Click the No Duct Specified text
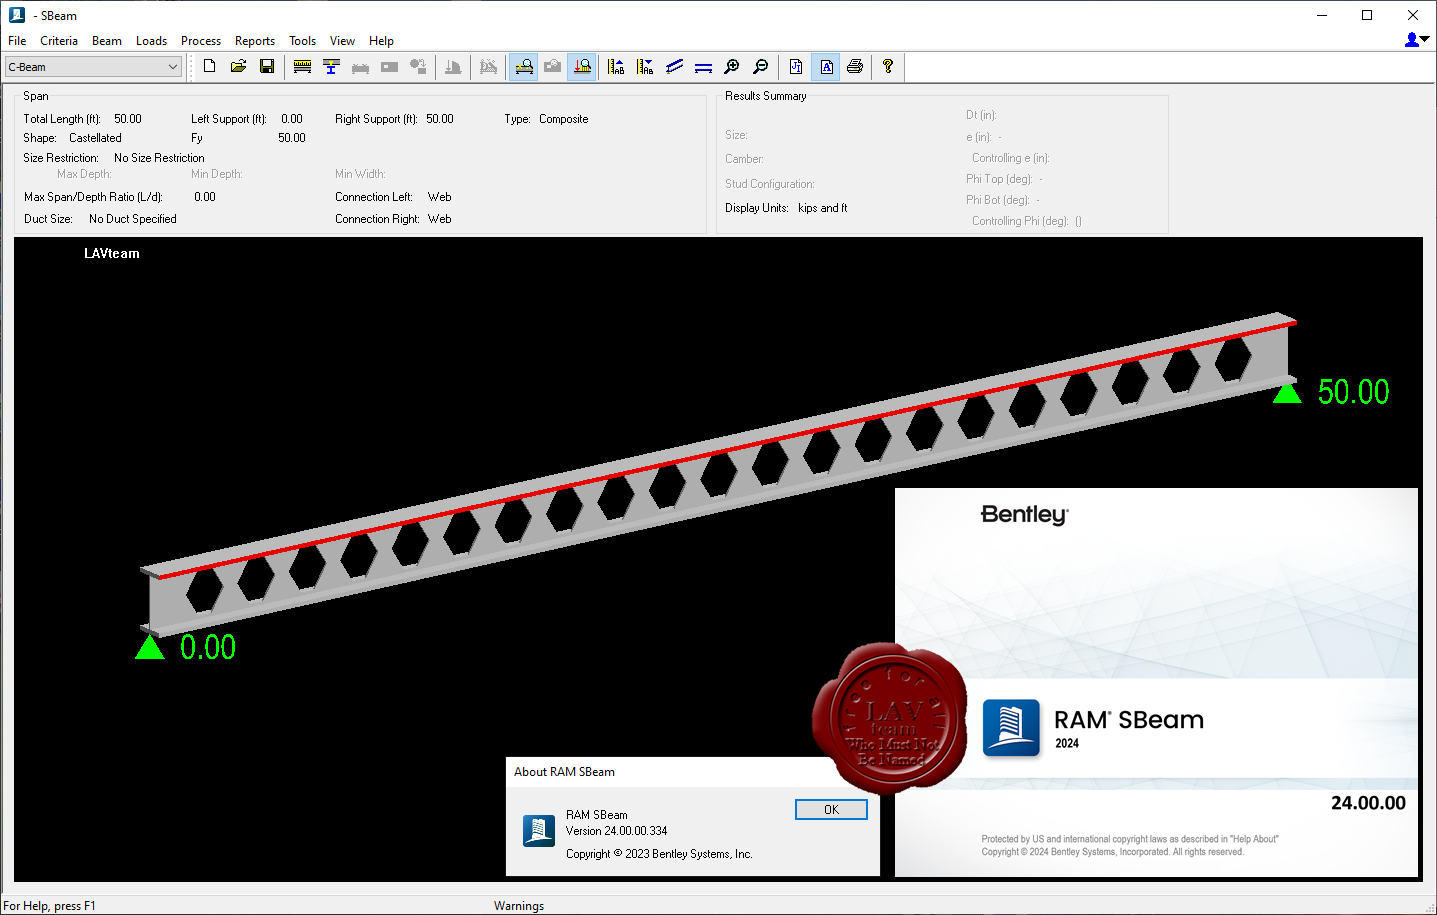This screenshot has height=915, width=1437. 133,219
